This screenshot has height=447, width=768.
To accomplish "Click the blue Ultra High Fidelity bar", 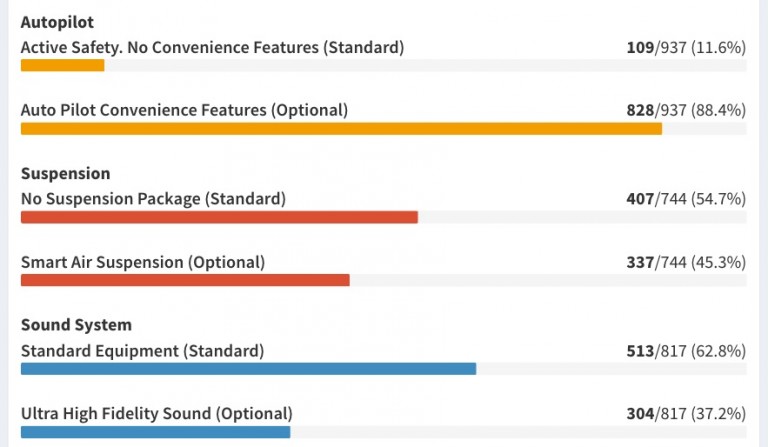I will [x=155, y=432].
